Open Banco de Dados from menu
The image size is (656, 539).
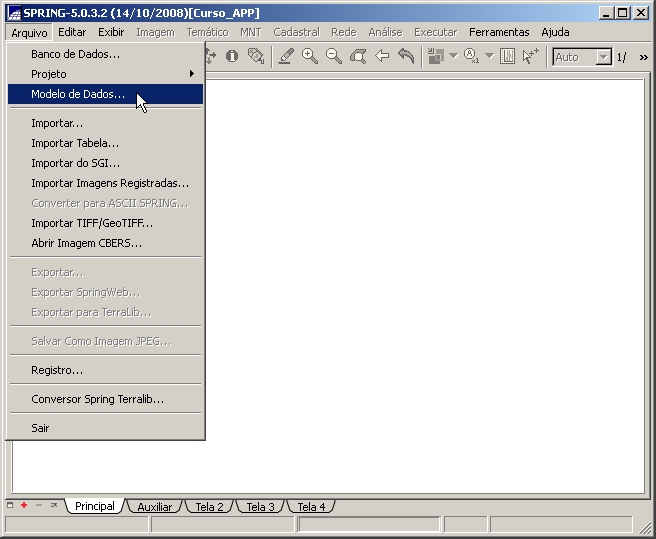tap(75, 54)
